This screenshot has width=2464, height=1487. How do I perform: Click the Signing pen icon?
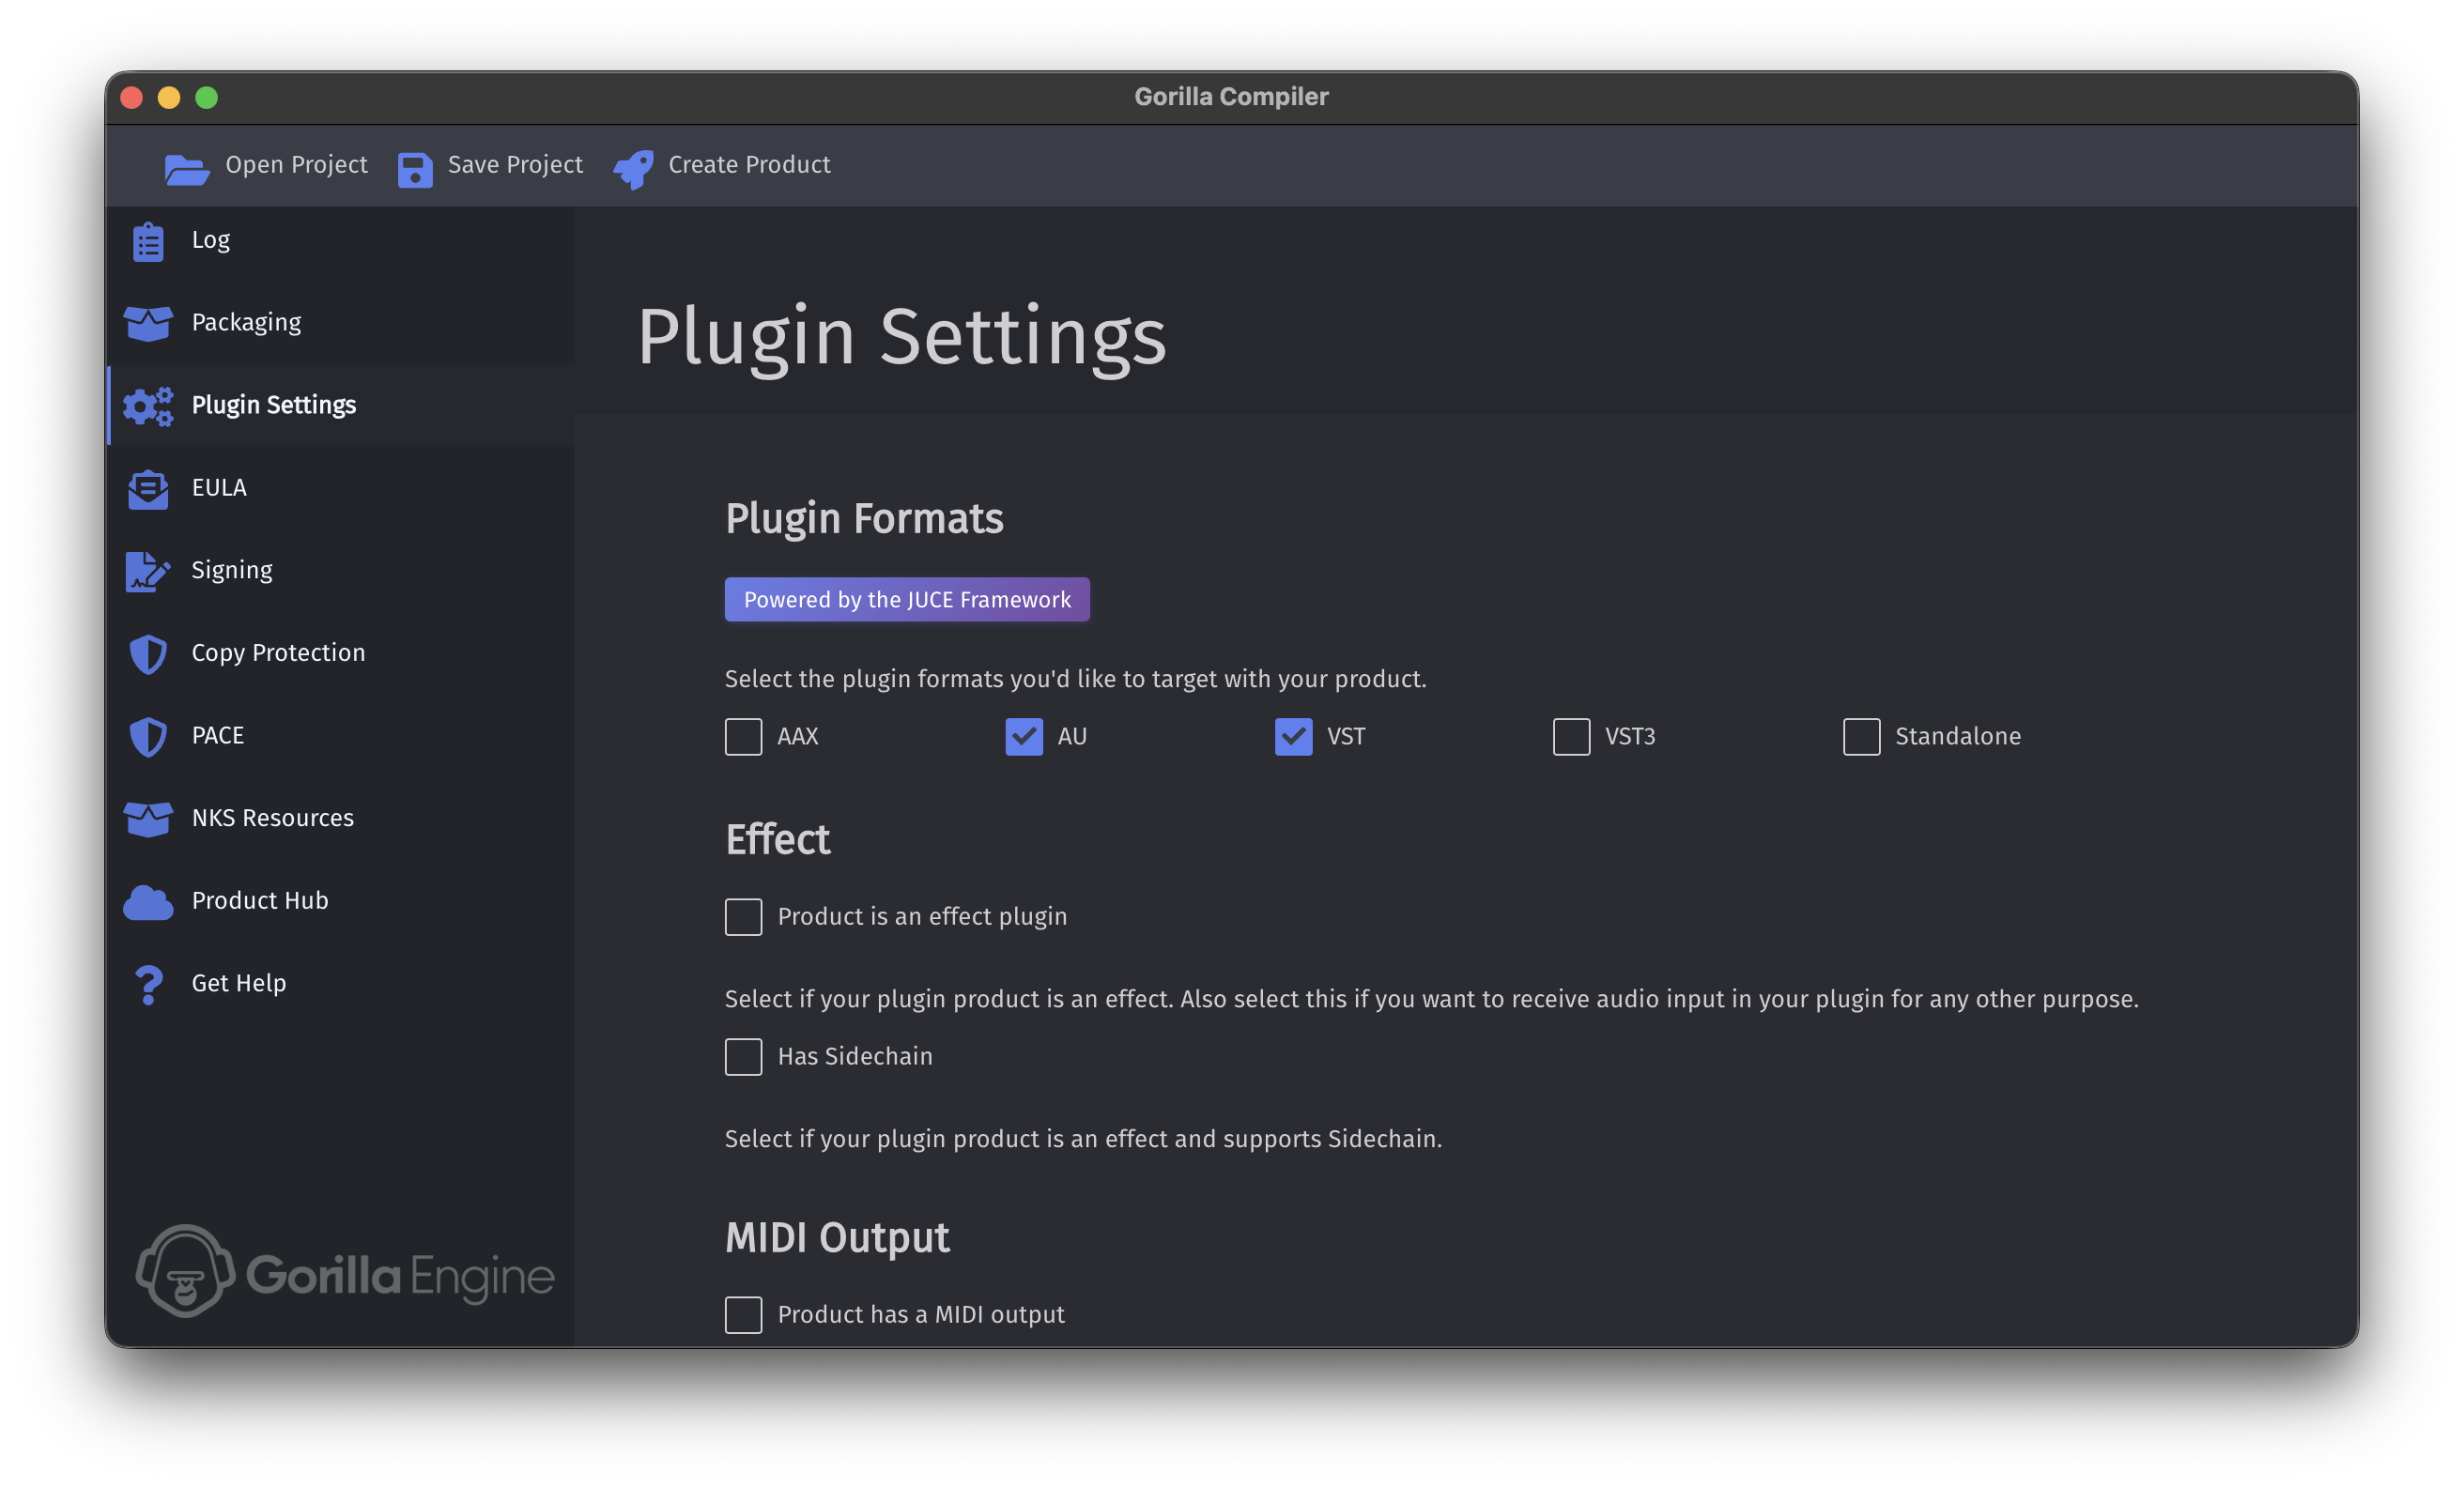pyautogui.click(x=148, y=571)
